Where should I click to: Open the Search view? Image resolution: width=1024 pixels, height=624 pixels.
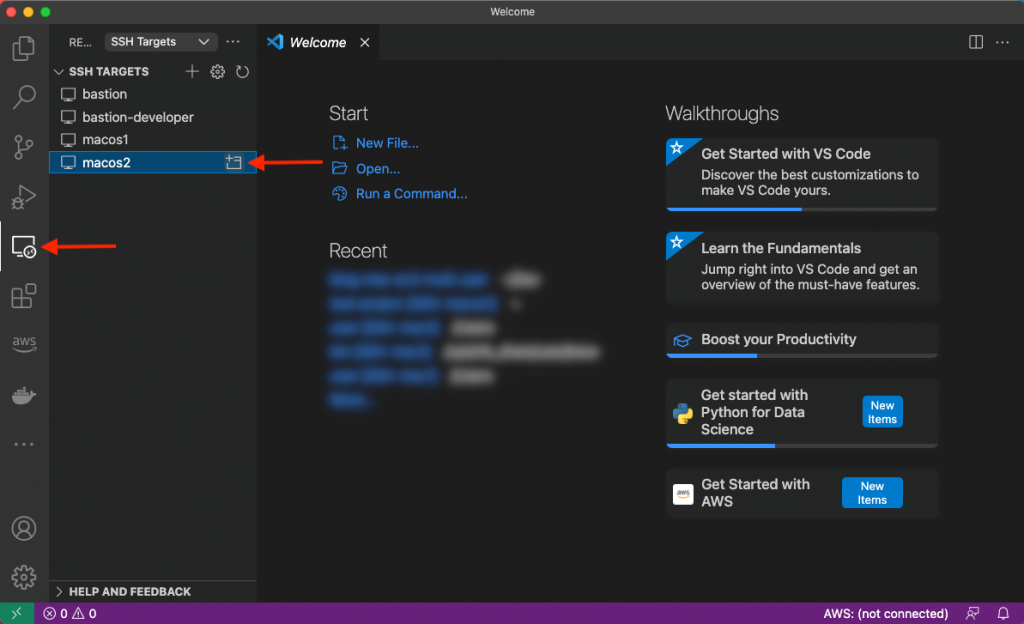(23, 97)
